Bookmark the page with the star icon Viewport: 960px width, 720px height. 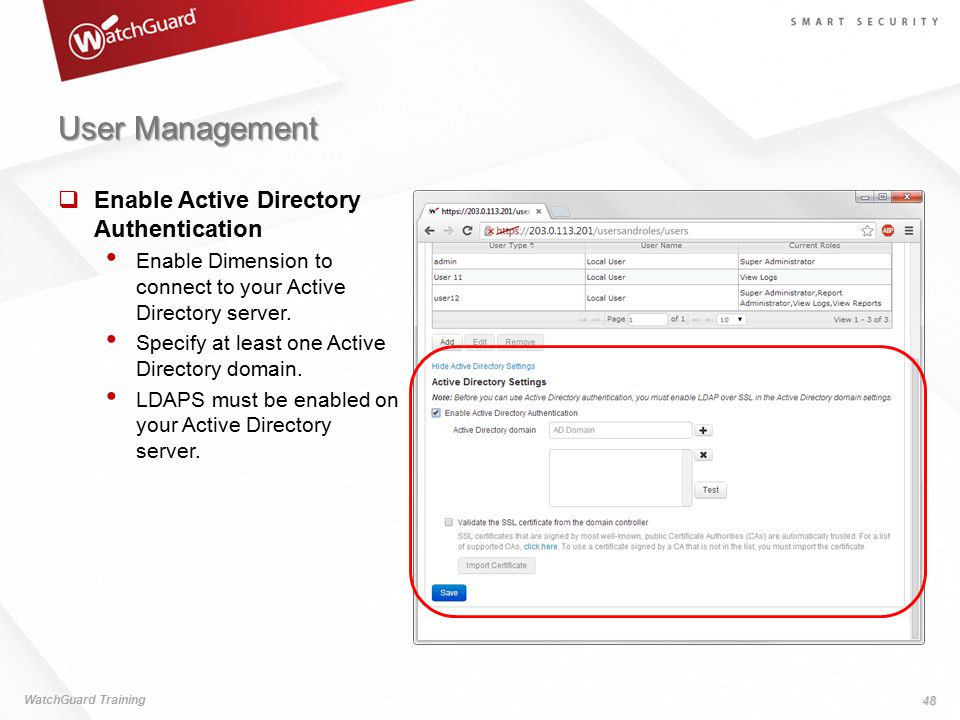[867, 231]
